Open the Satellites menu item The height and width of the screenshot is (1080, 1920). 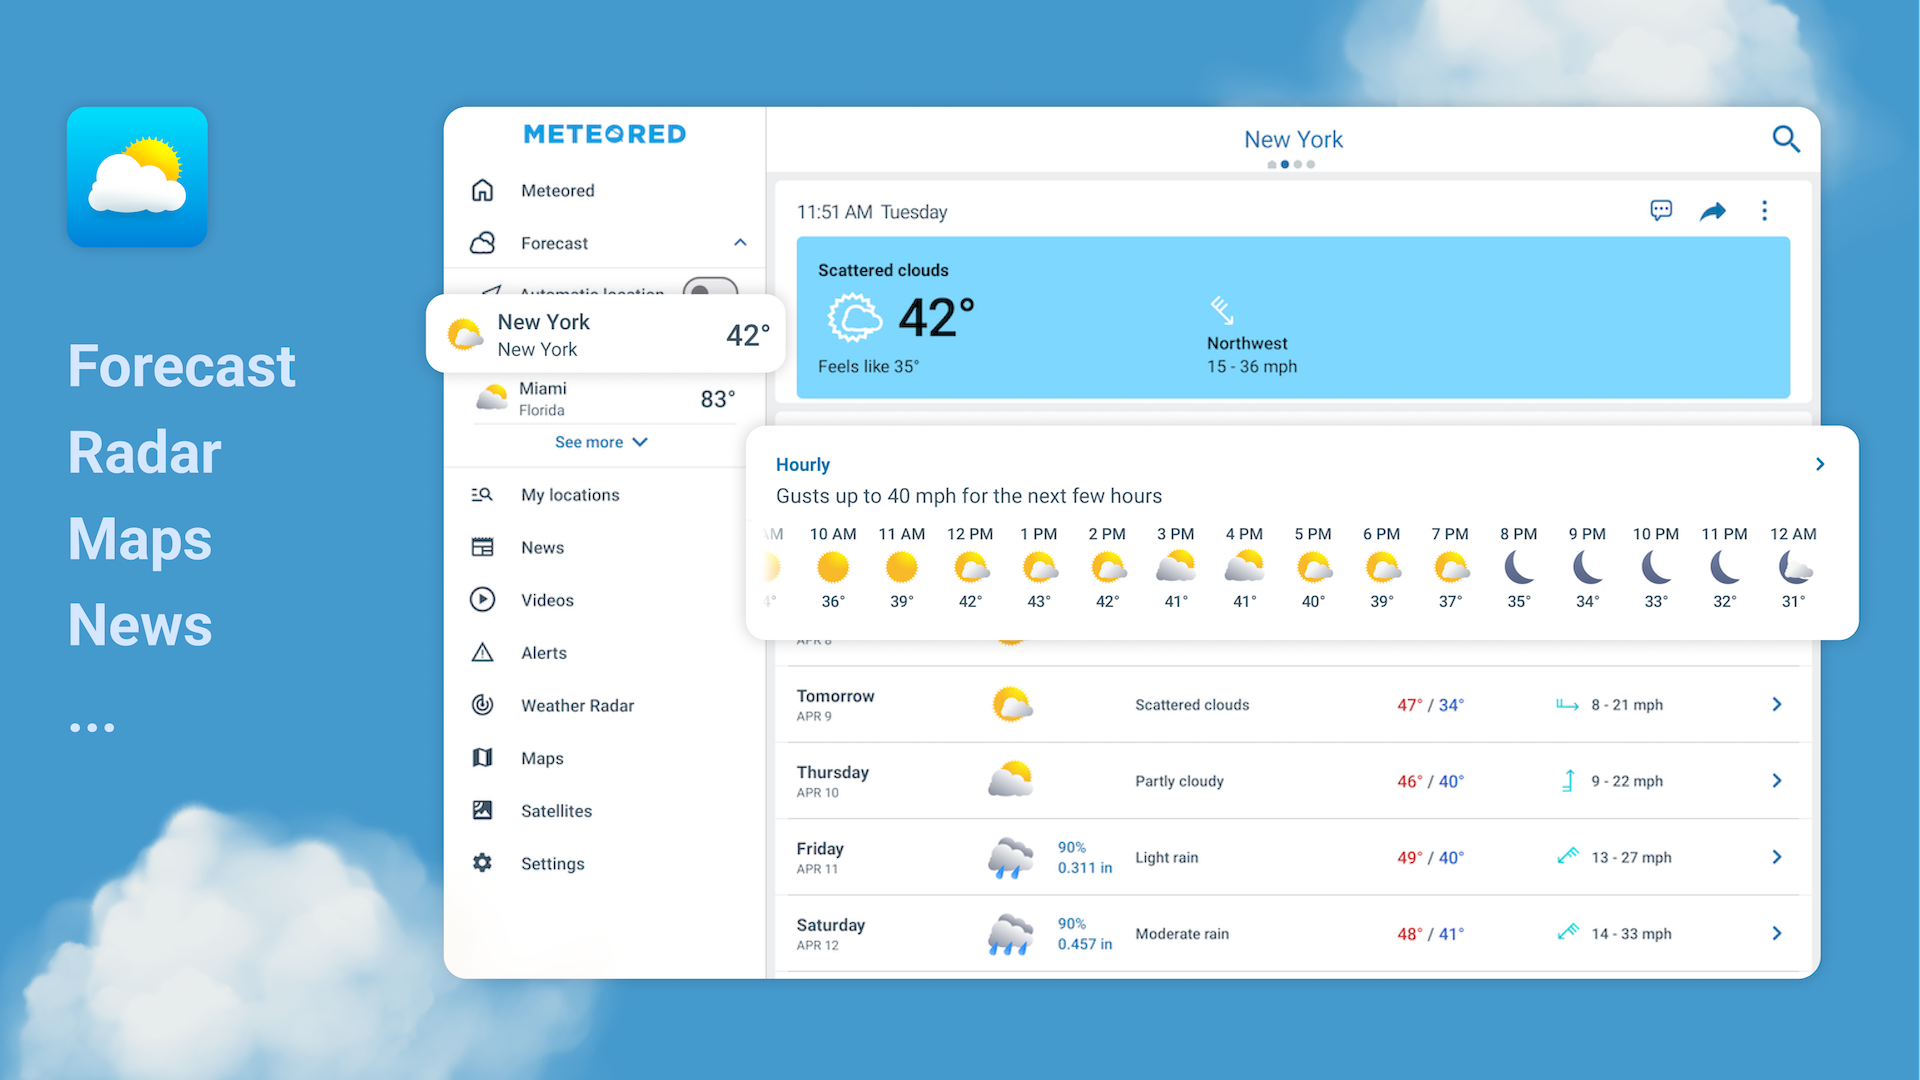(x=556, y=811)
